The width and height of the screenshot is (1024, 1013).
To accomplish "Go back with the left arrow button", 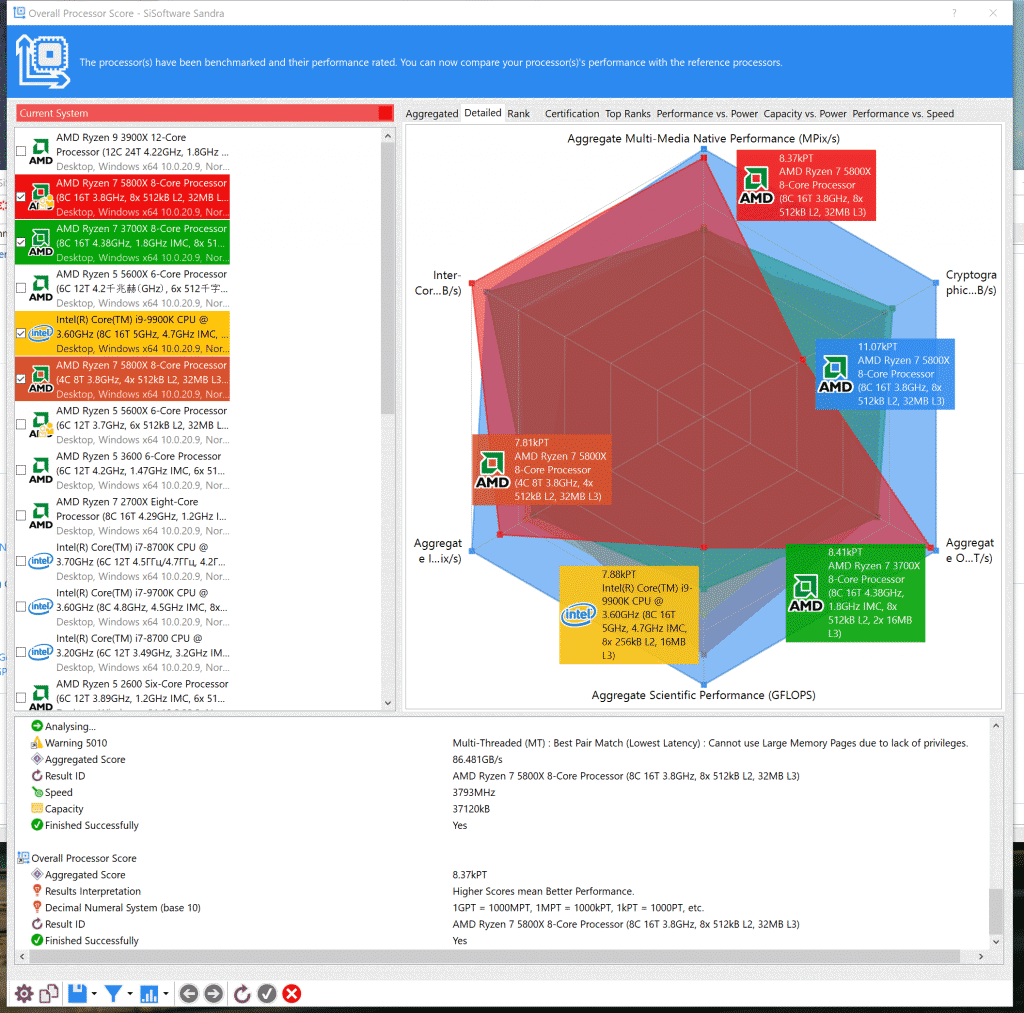I will (x=189, y=994).
